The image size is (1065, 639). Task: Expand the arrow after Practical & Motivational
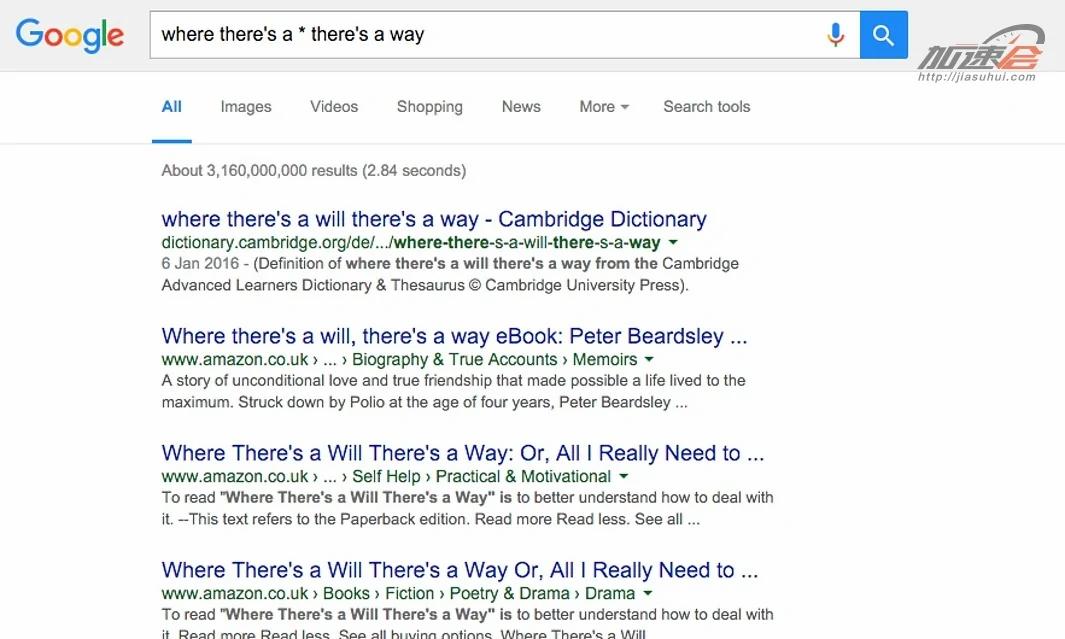624,477
